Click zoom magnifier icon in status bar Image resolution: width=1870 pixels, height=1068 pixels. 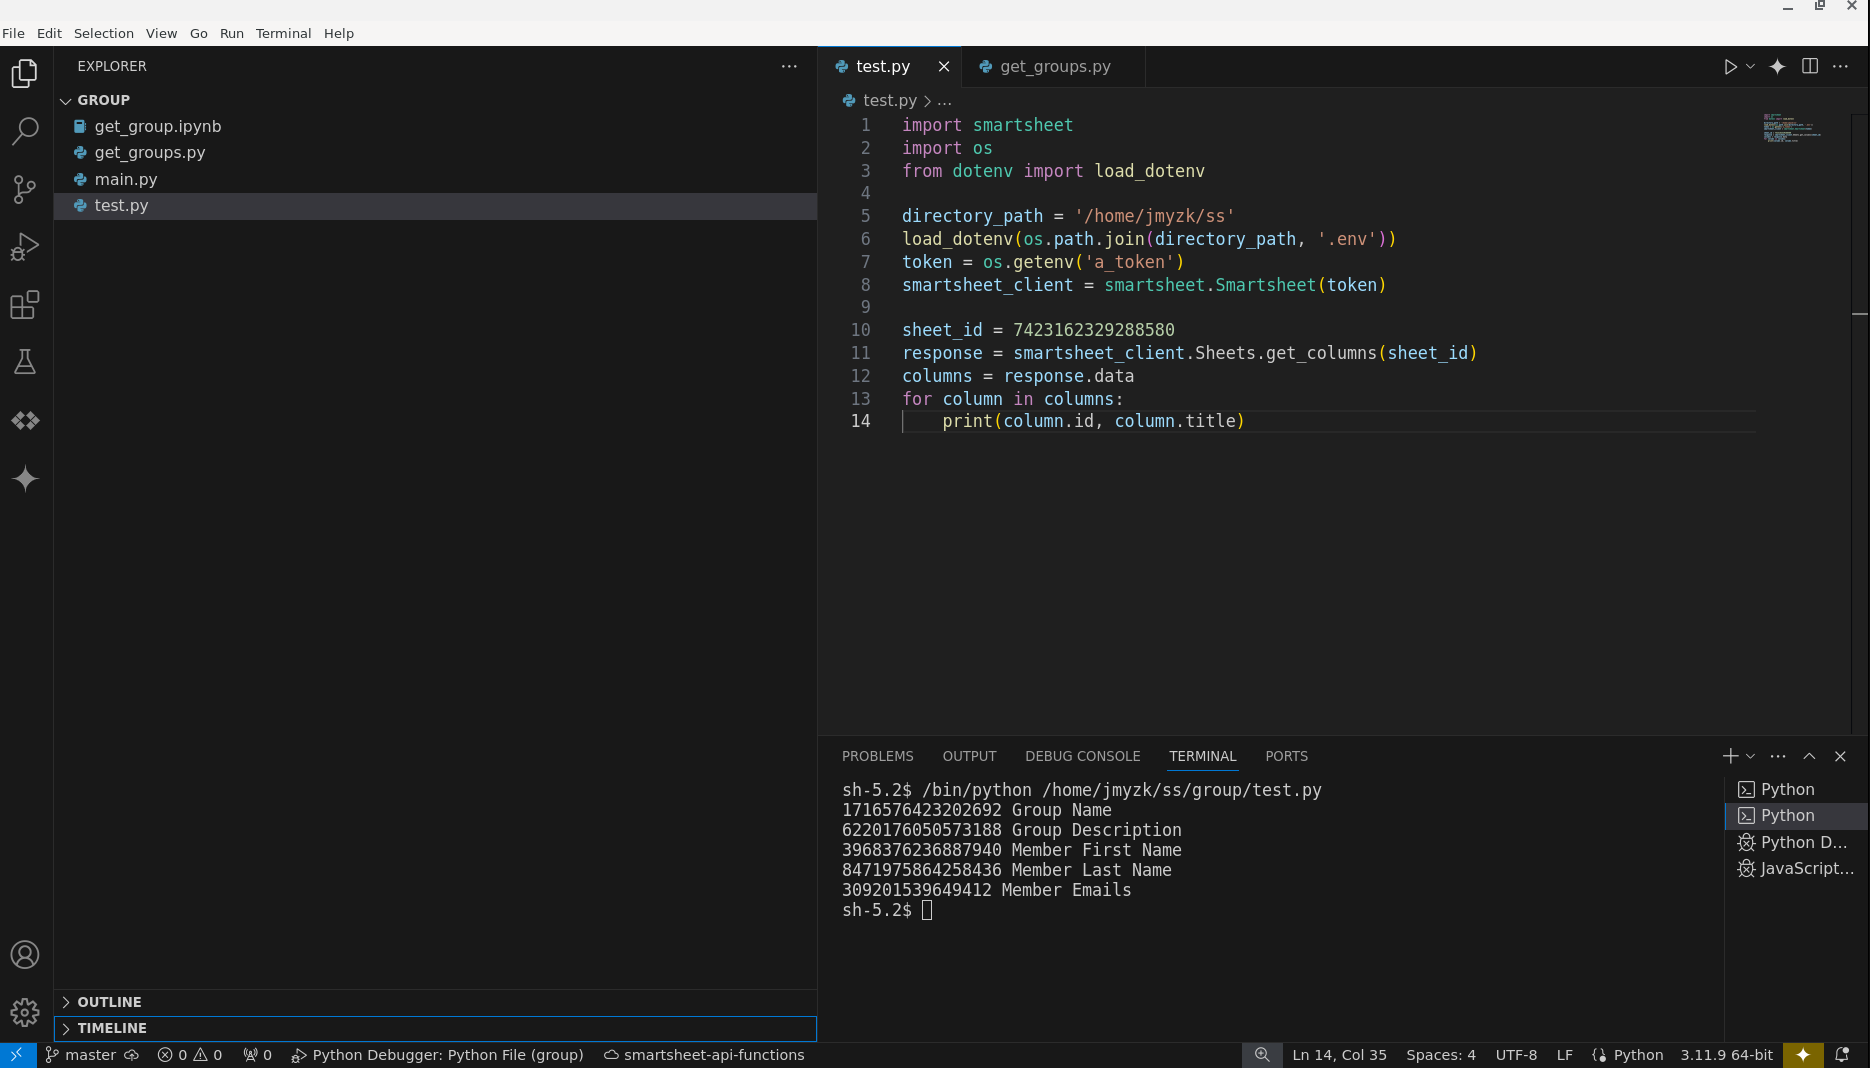pos(1262,1055)
